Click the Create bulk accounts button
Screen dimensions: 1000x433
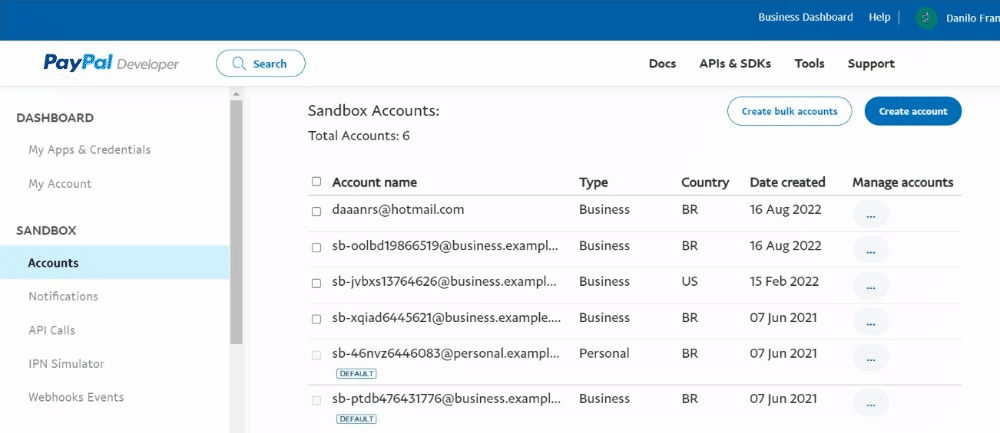click(789, 111)
